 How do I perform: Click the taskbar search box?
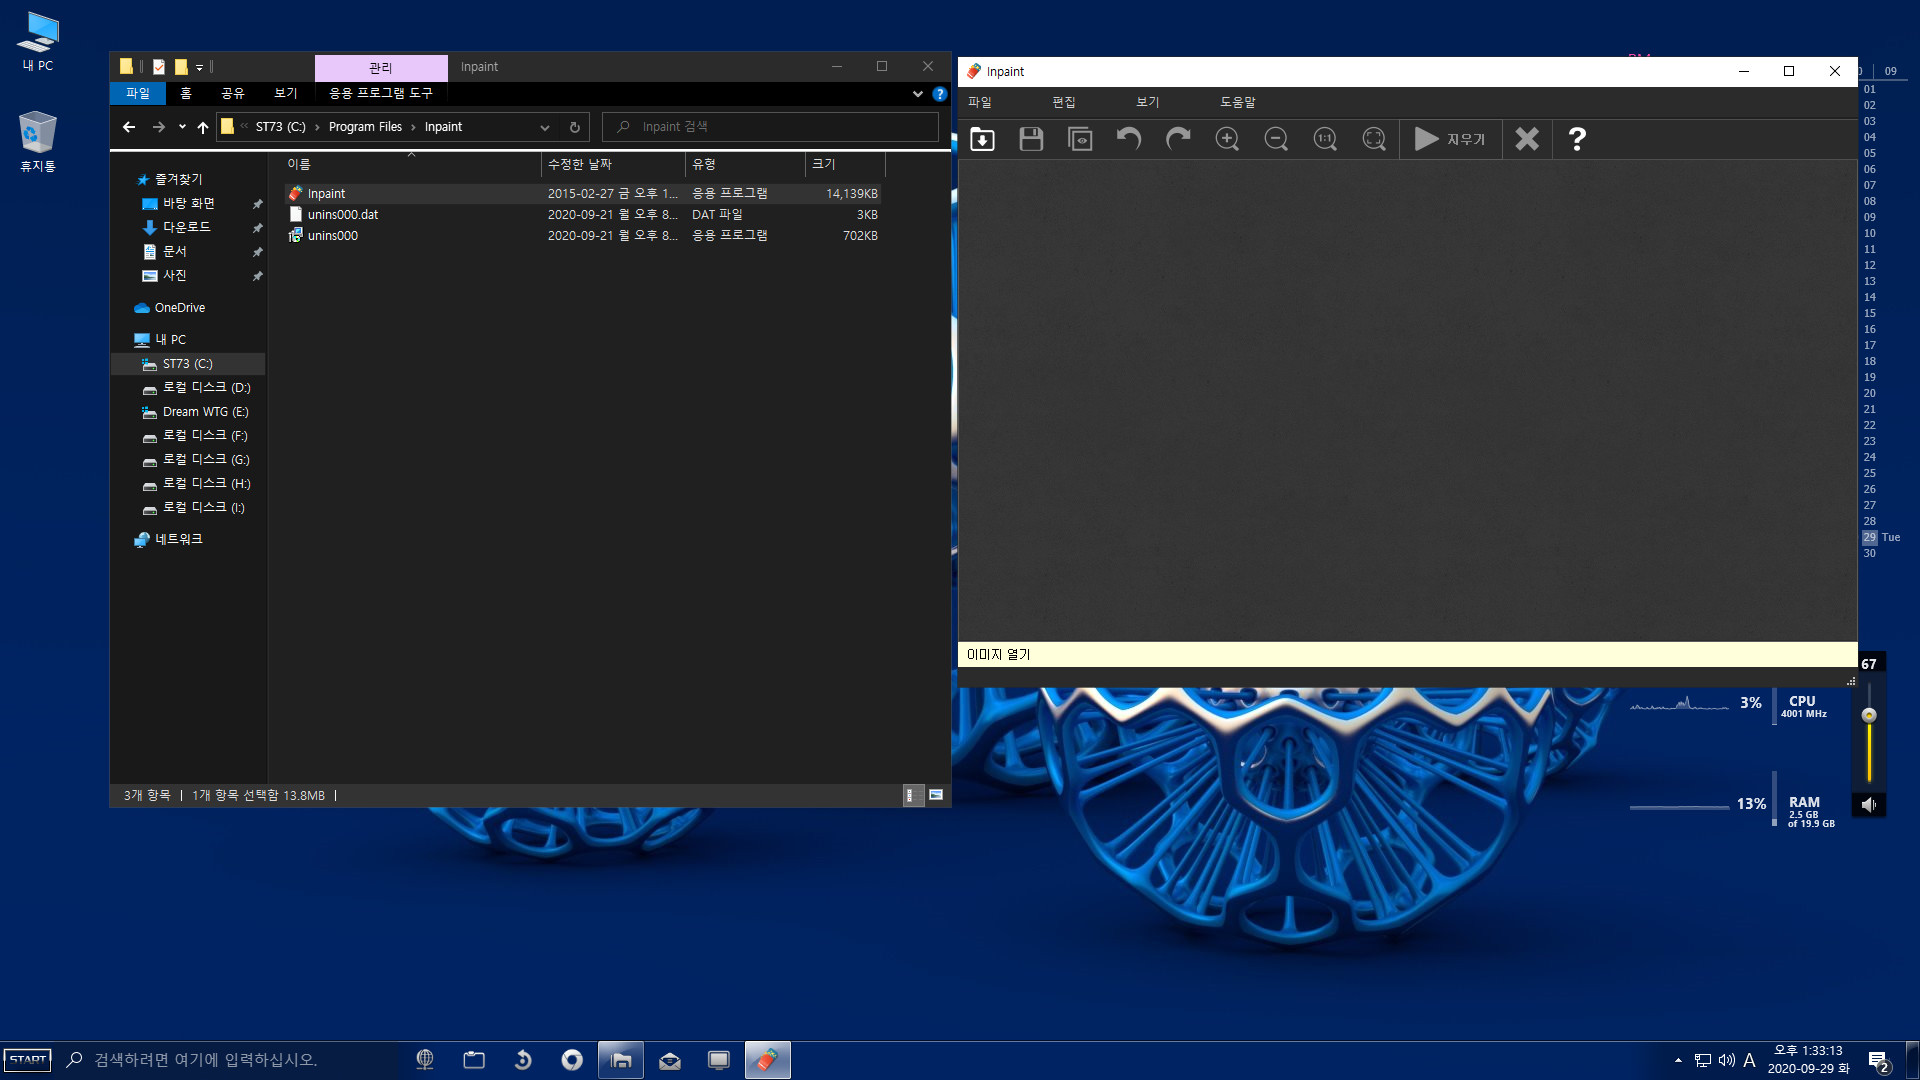230,1060
